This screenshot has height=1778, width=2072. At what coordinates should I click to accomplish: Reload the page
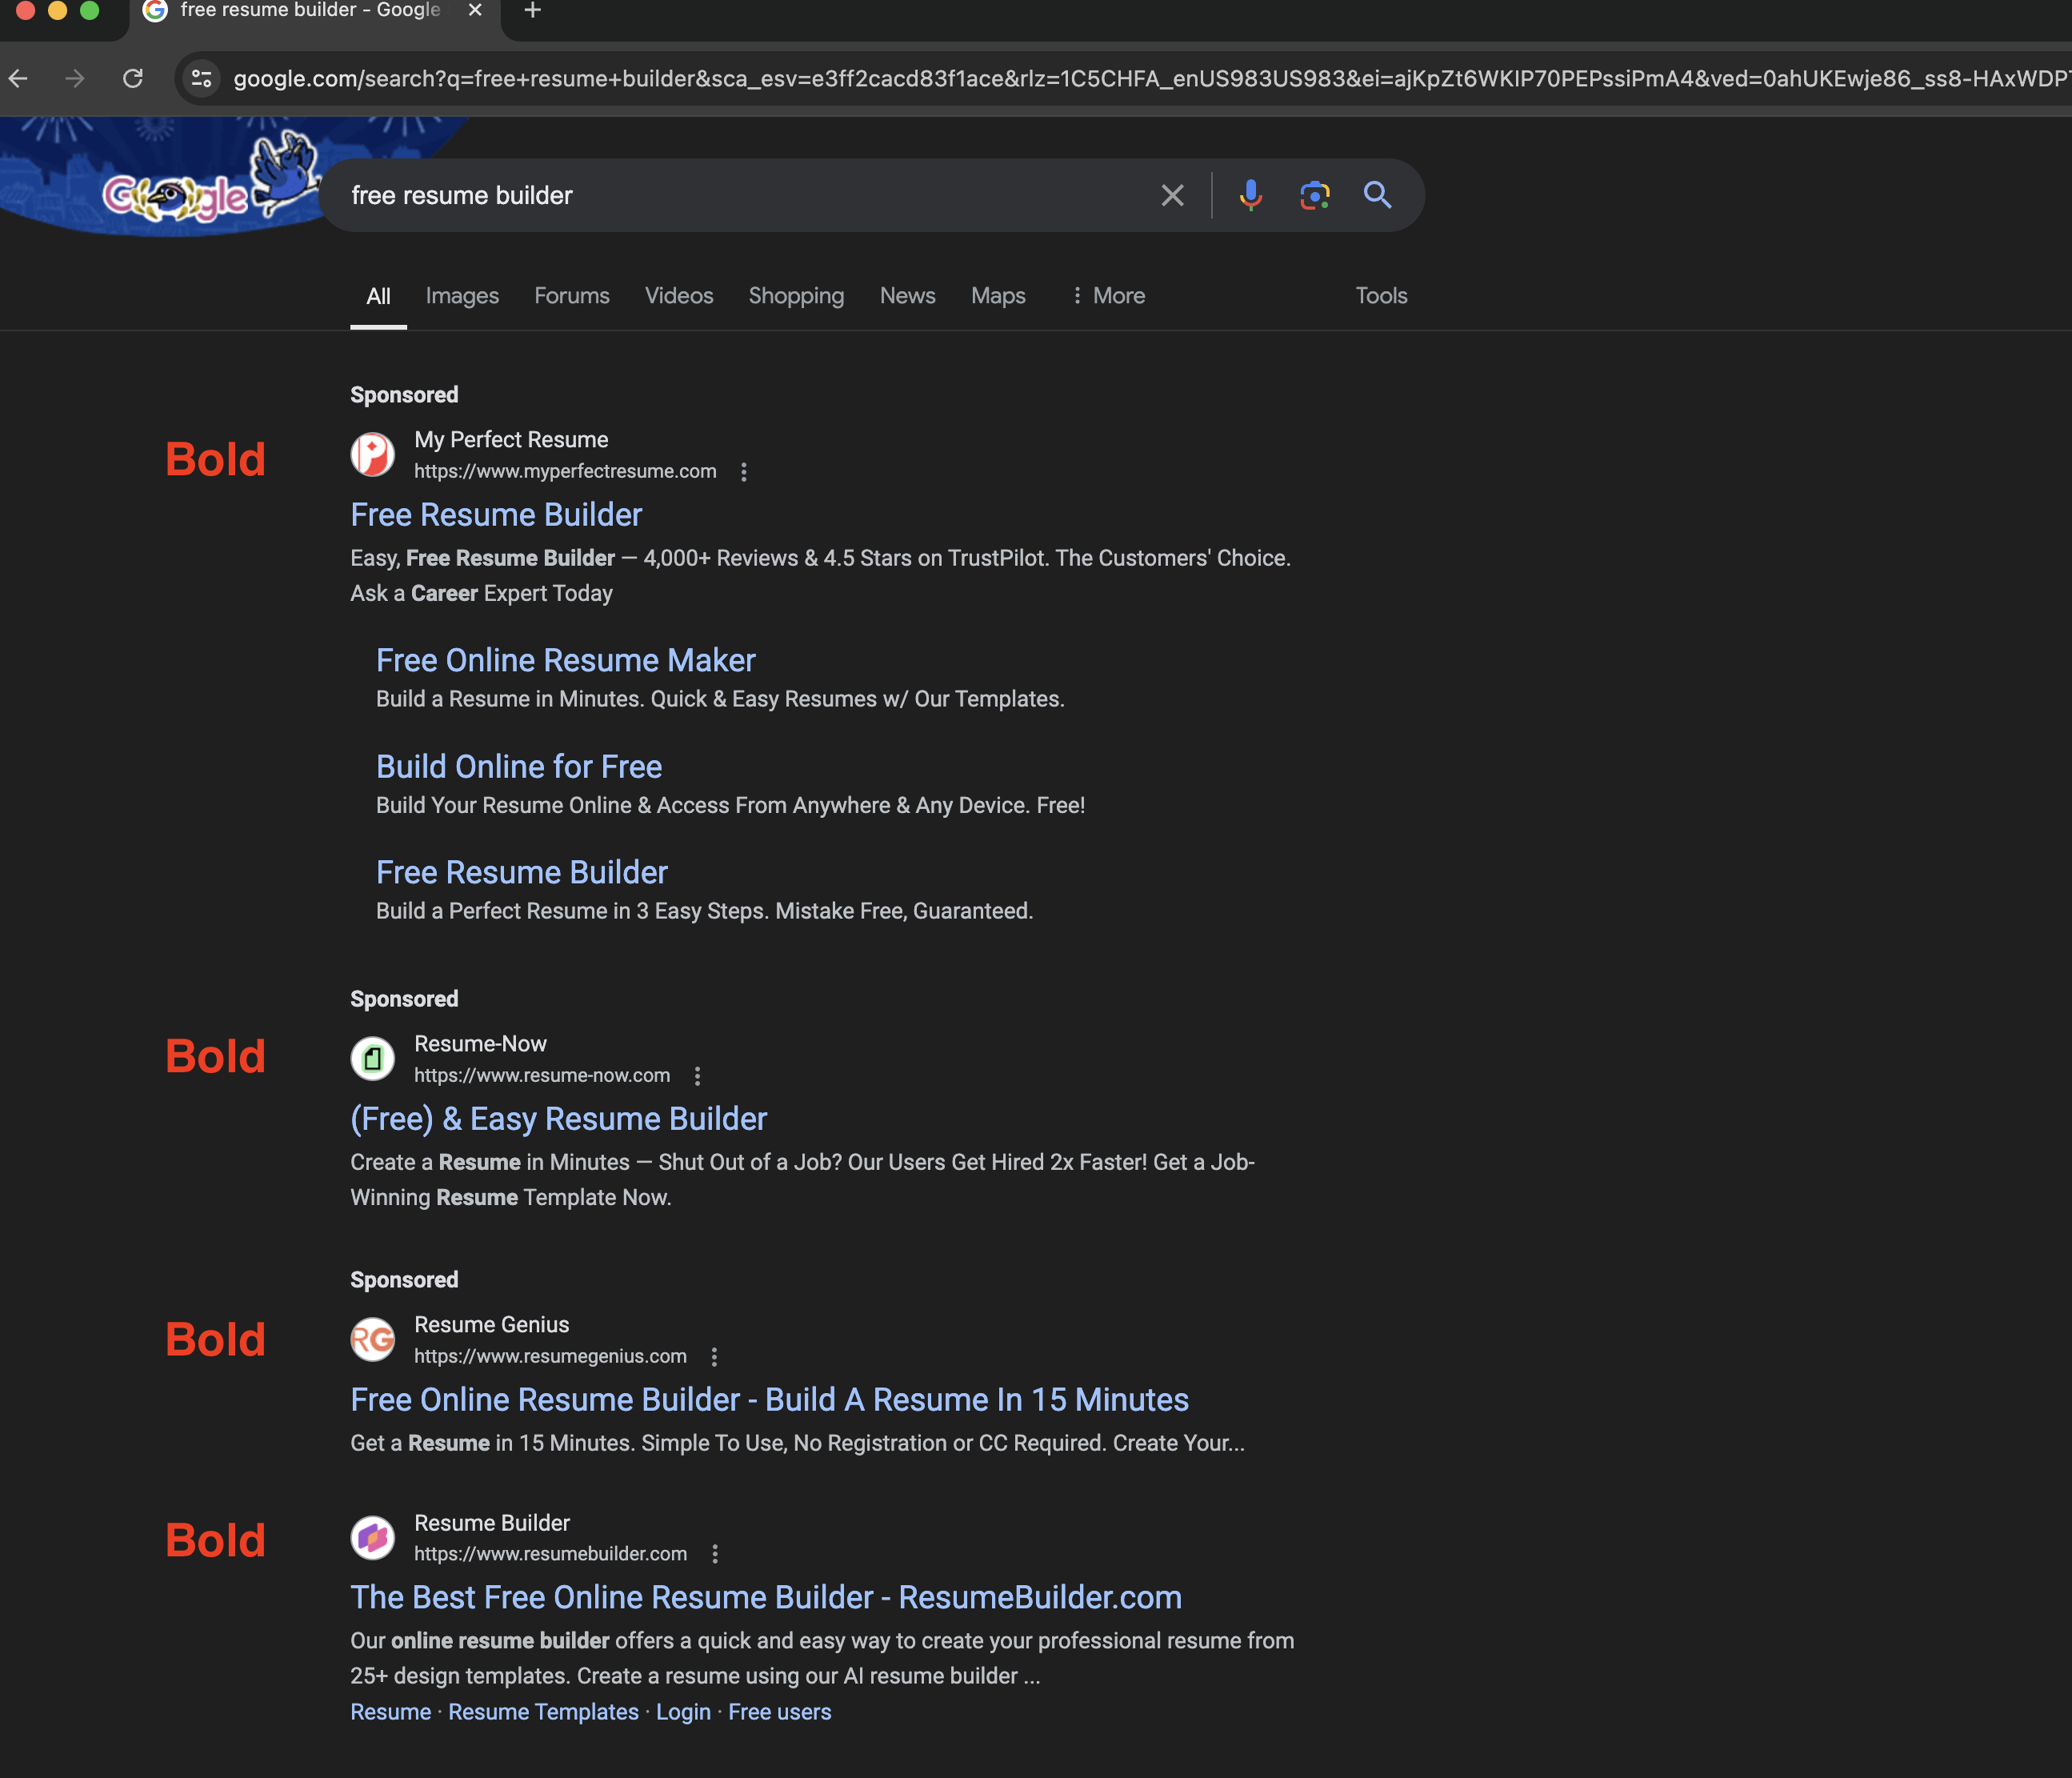[134, 78]
